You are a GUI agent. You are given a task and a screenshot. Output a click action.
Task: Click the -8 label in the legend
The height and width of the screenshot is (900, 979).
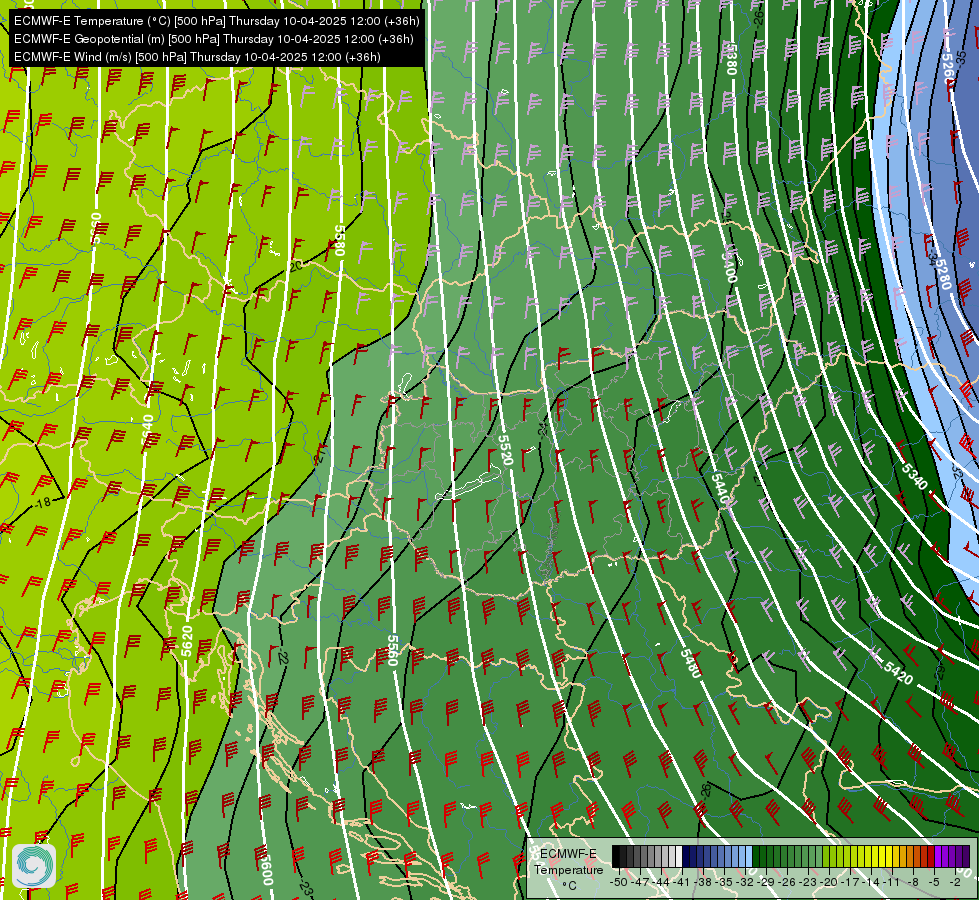click(913, 882)
